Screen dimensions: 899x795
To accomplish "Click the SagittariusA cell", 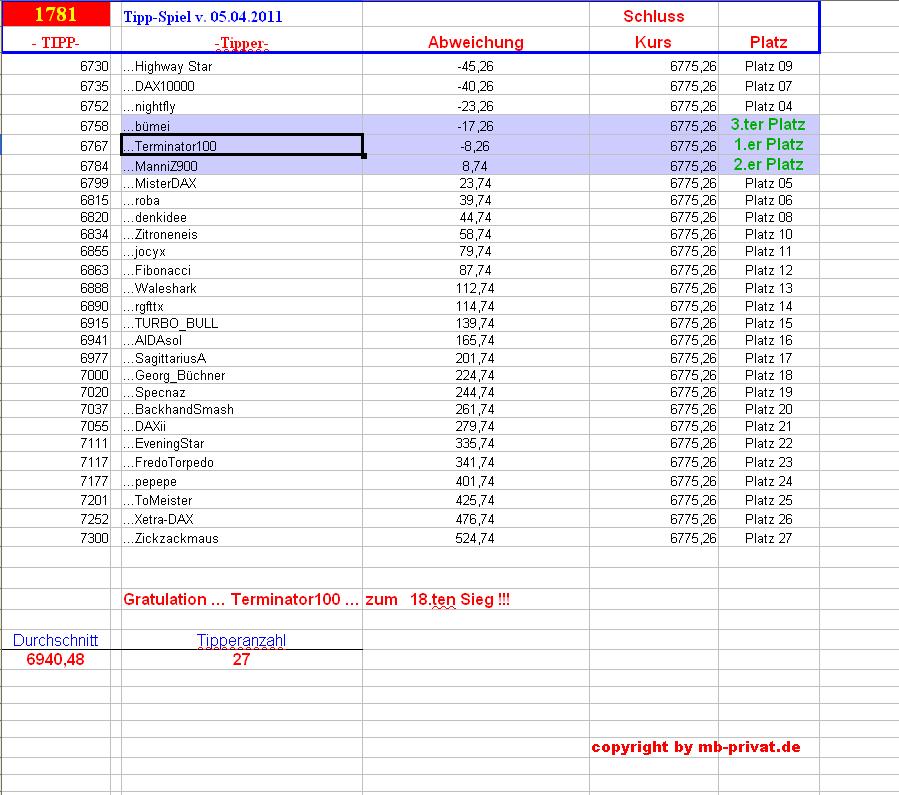I will coord(241,358).
